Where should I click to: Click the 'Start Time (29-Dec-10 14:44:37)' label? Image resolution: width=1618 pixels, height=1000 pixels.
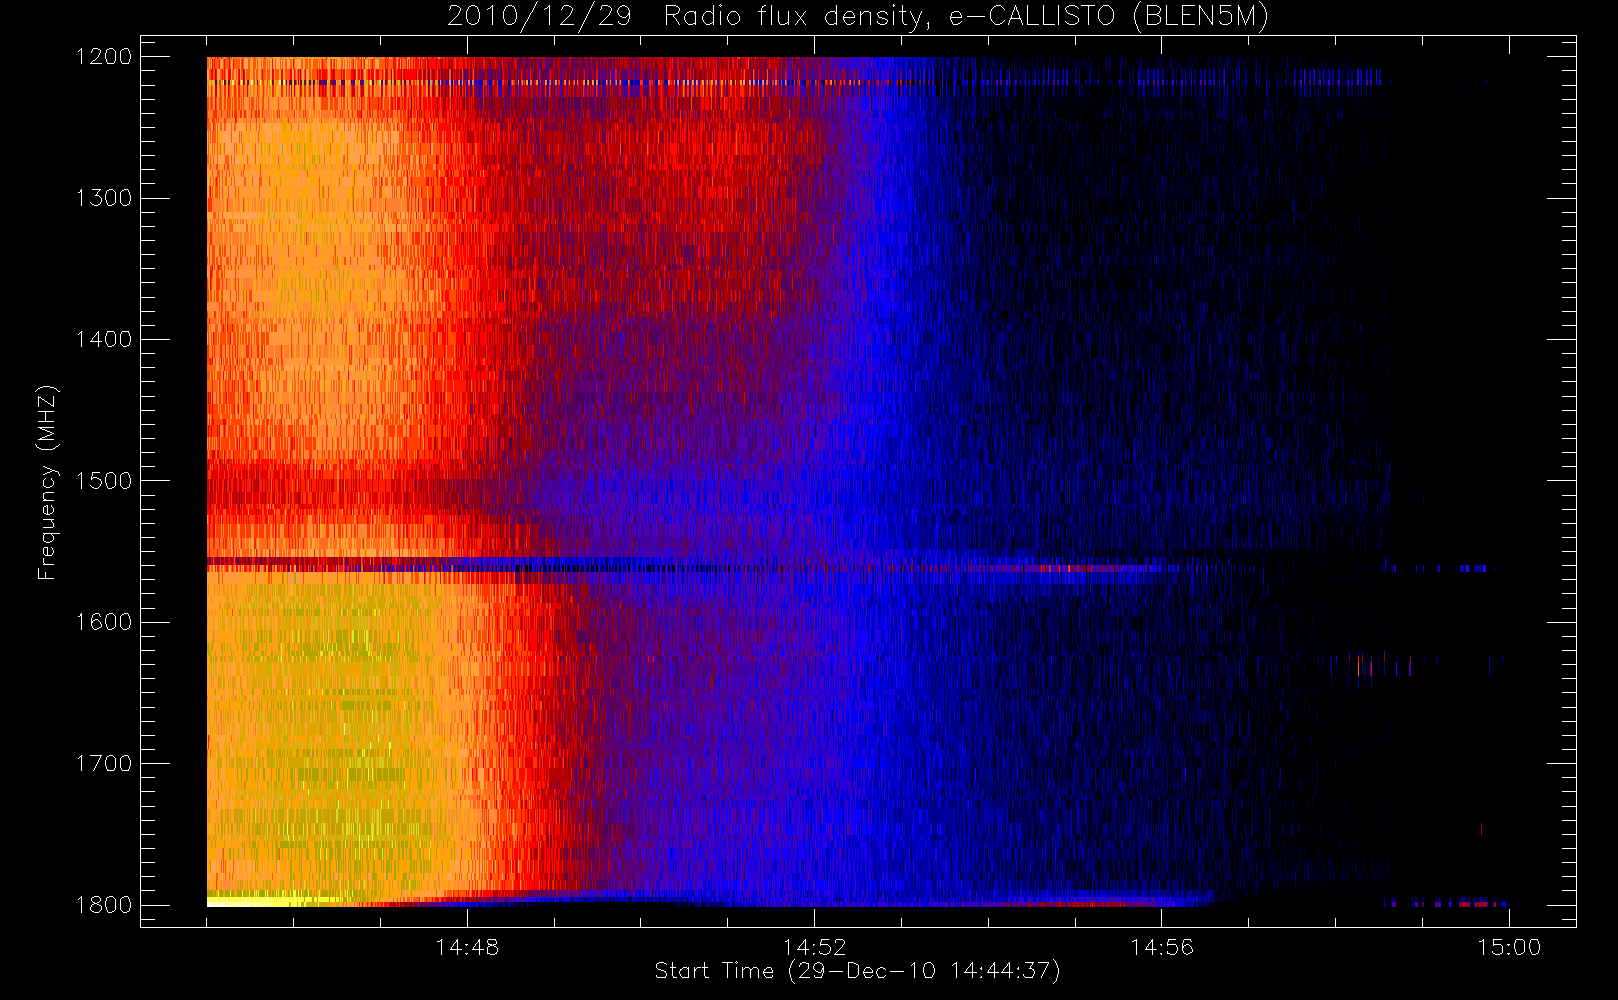[857, 971]
